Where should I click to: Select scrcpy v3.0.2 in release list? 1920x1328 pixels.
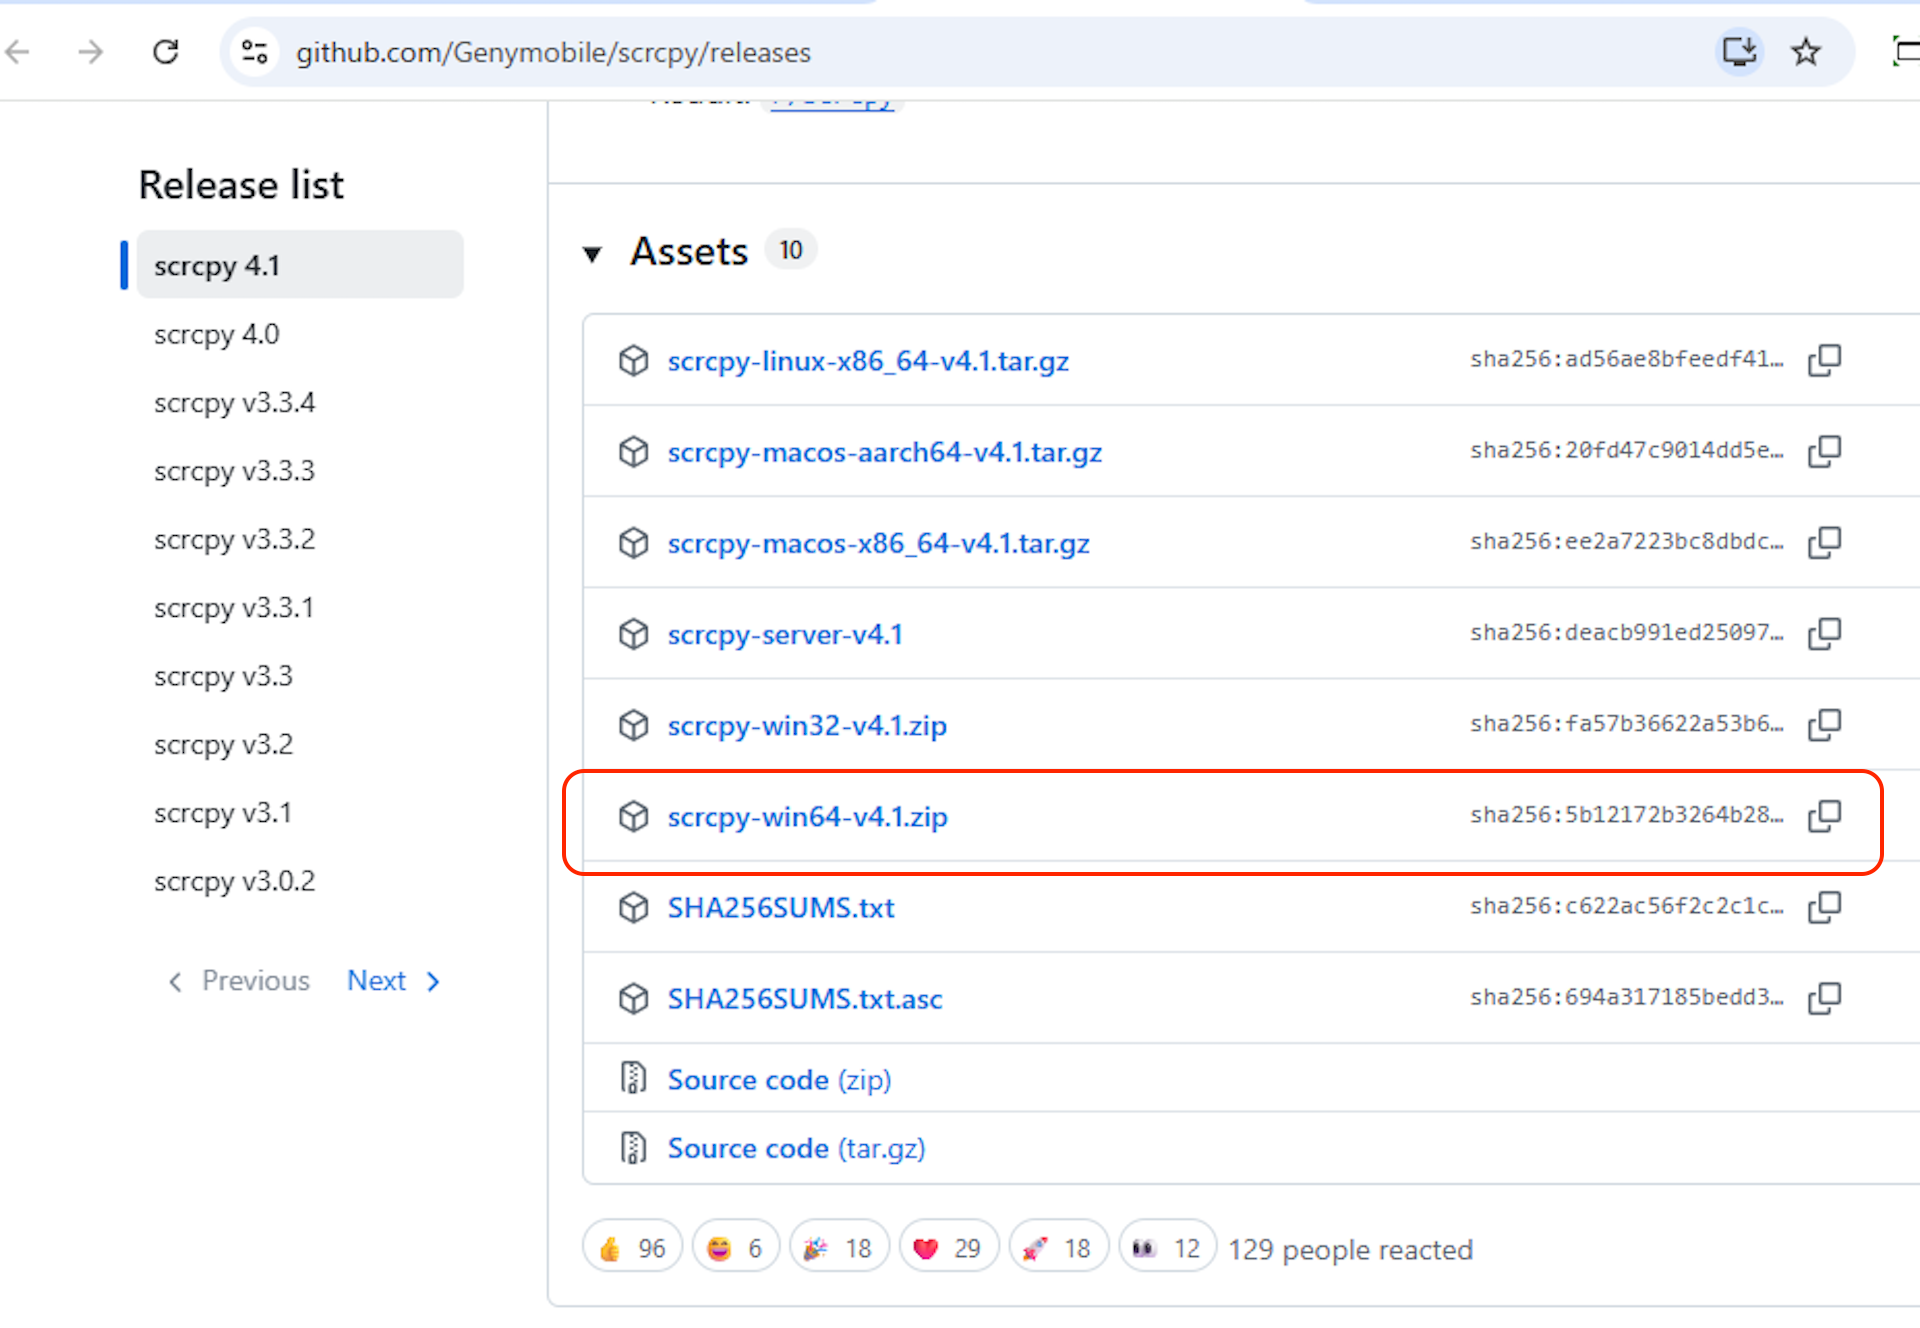(234, 881)
